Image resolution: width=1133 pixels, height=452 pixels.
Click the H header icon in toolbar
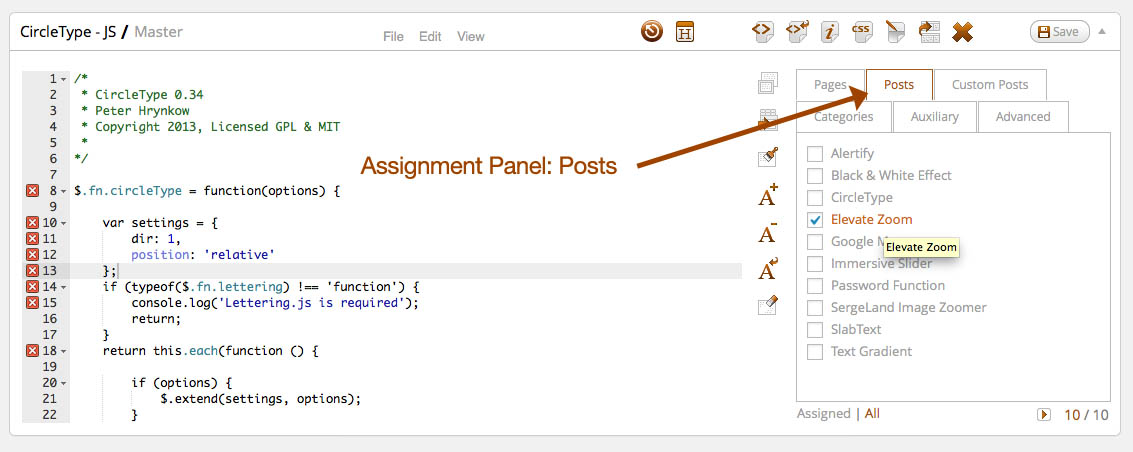click(685, 32)
